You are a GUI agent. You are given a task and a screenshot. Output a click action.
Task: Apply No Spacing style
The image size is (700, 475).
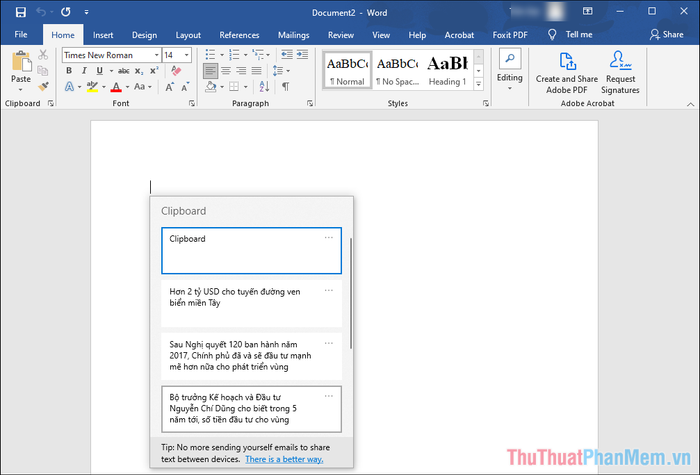pos(397,70)
